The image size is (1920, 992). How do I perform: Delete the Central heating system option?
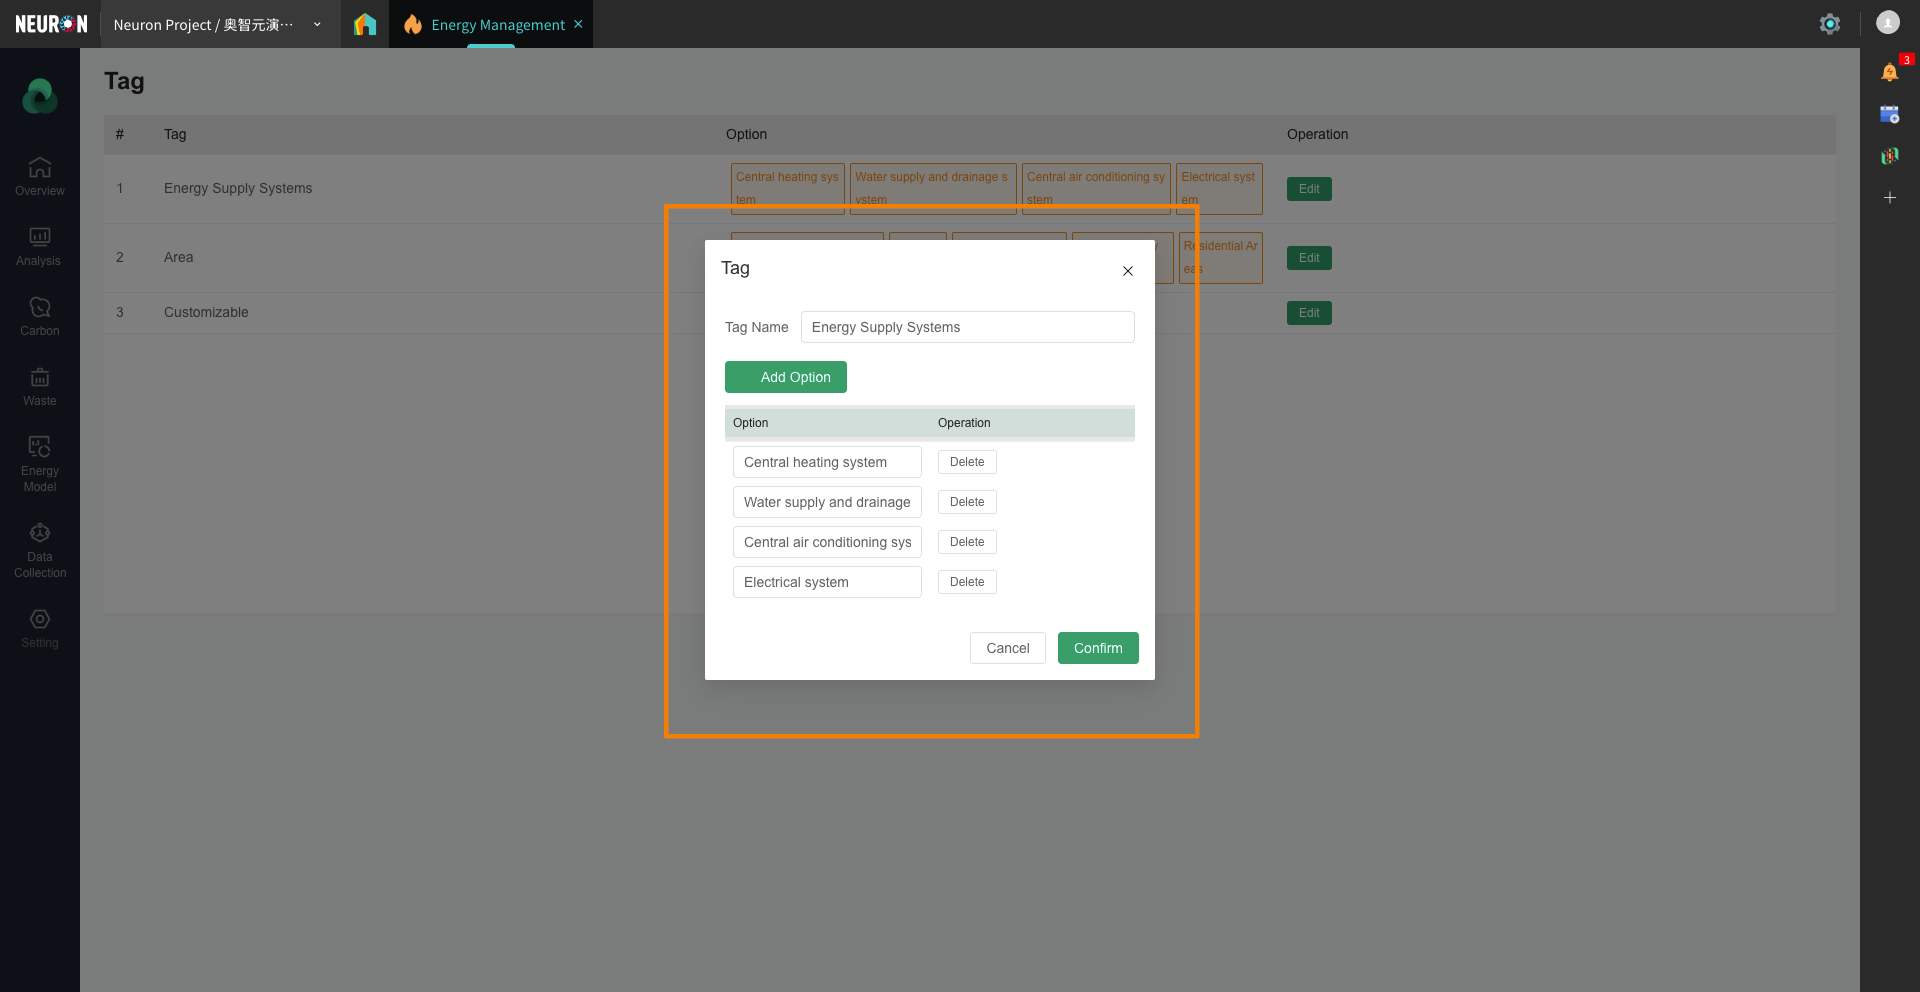click(966, 462)
